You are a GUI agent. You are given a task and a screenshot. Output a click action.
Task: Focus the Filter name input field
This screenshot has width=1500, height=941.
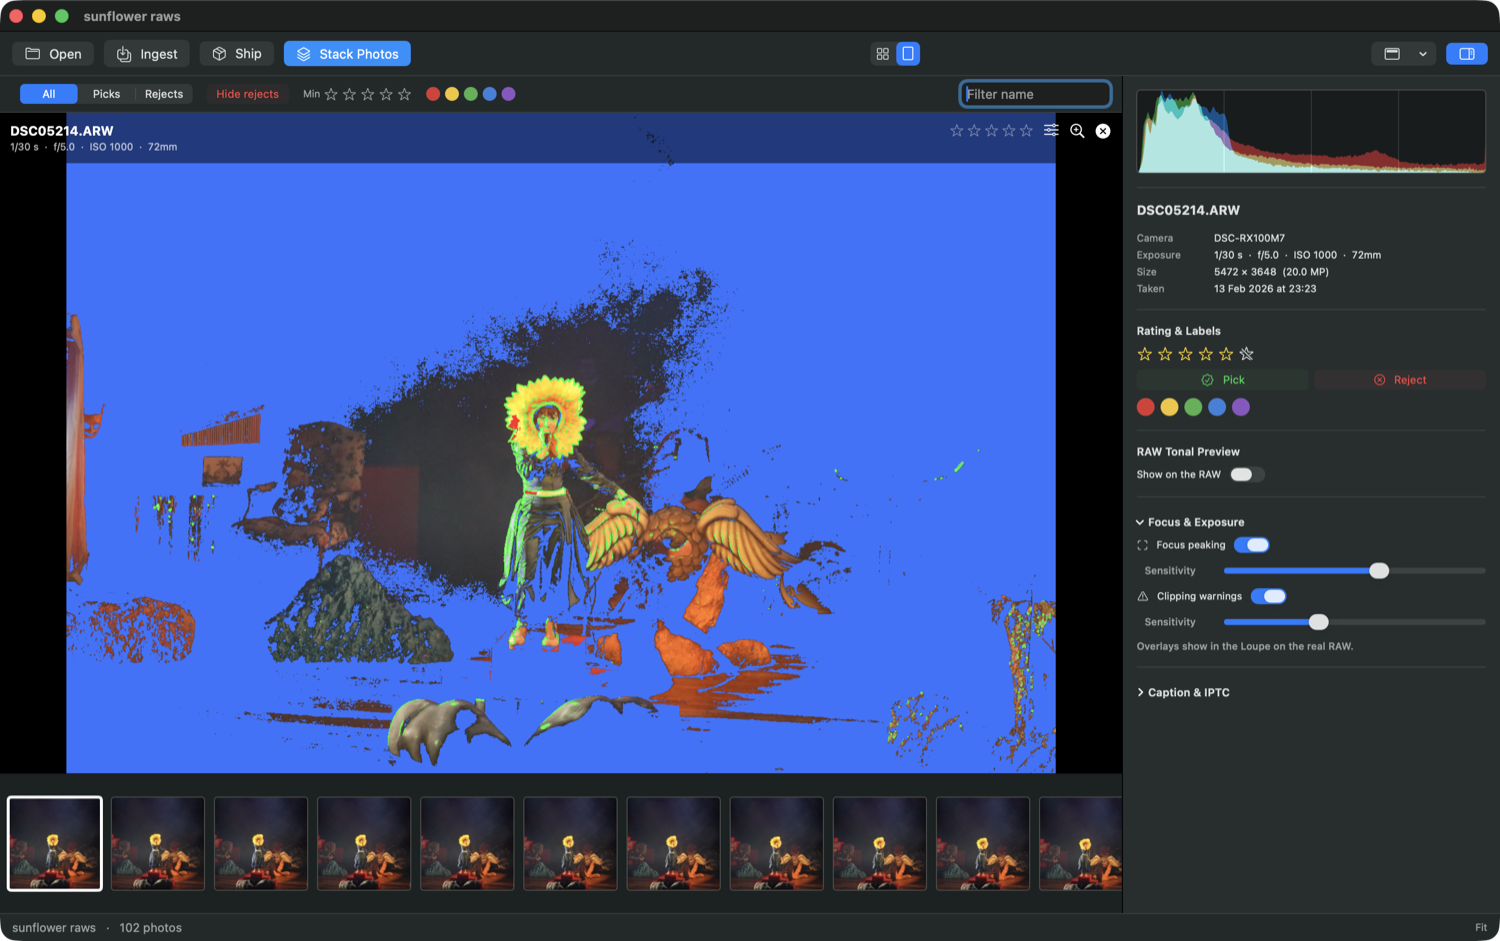point(1035,94)
